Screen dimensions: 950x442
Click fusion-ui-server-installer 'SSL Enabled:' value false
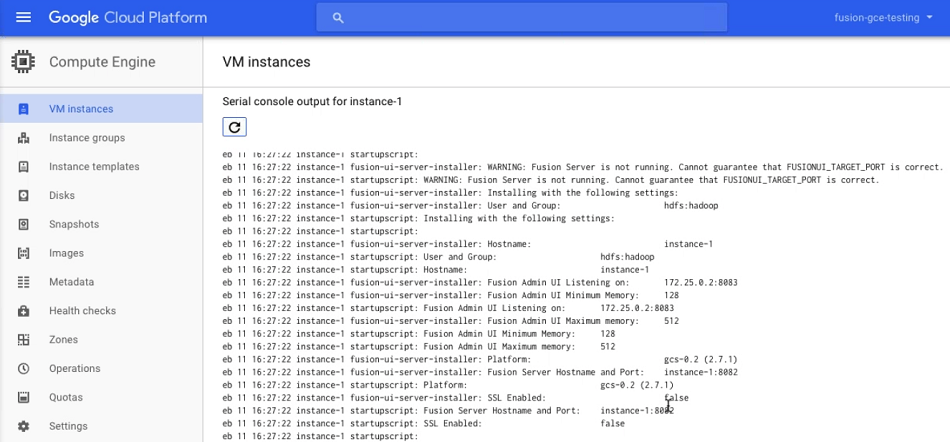click(x=676, y=398)
